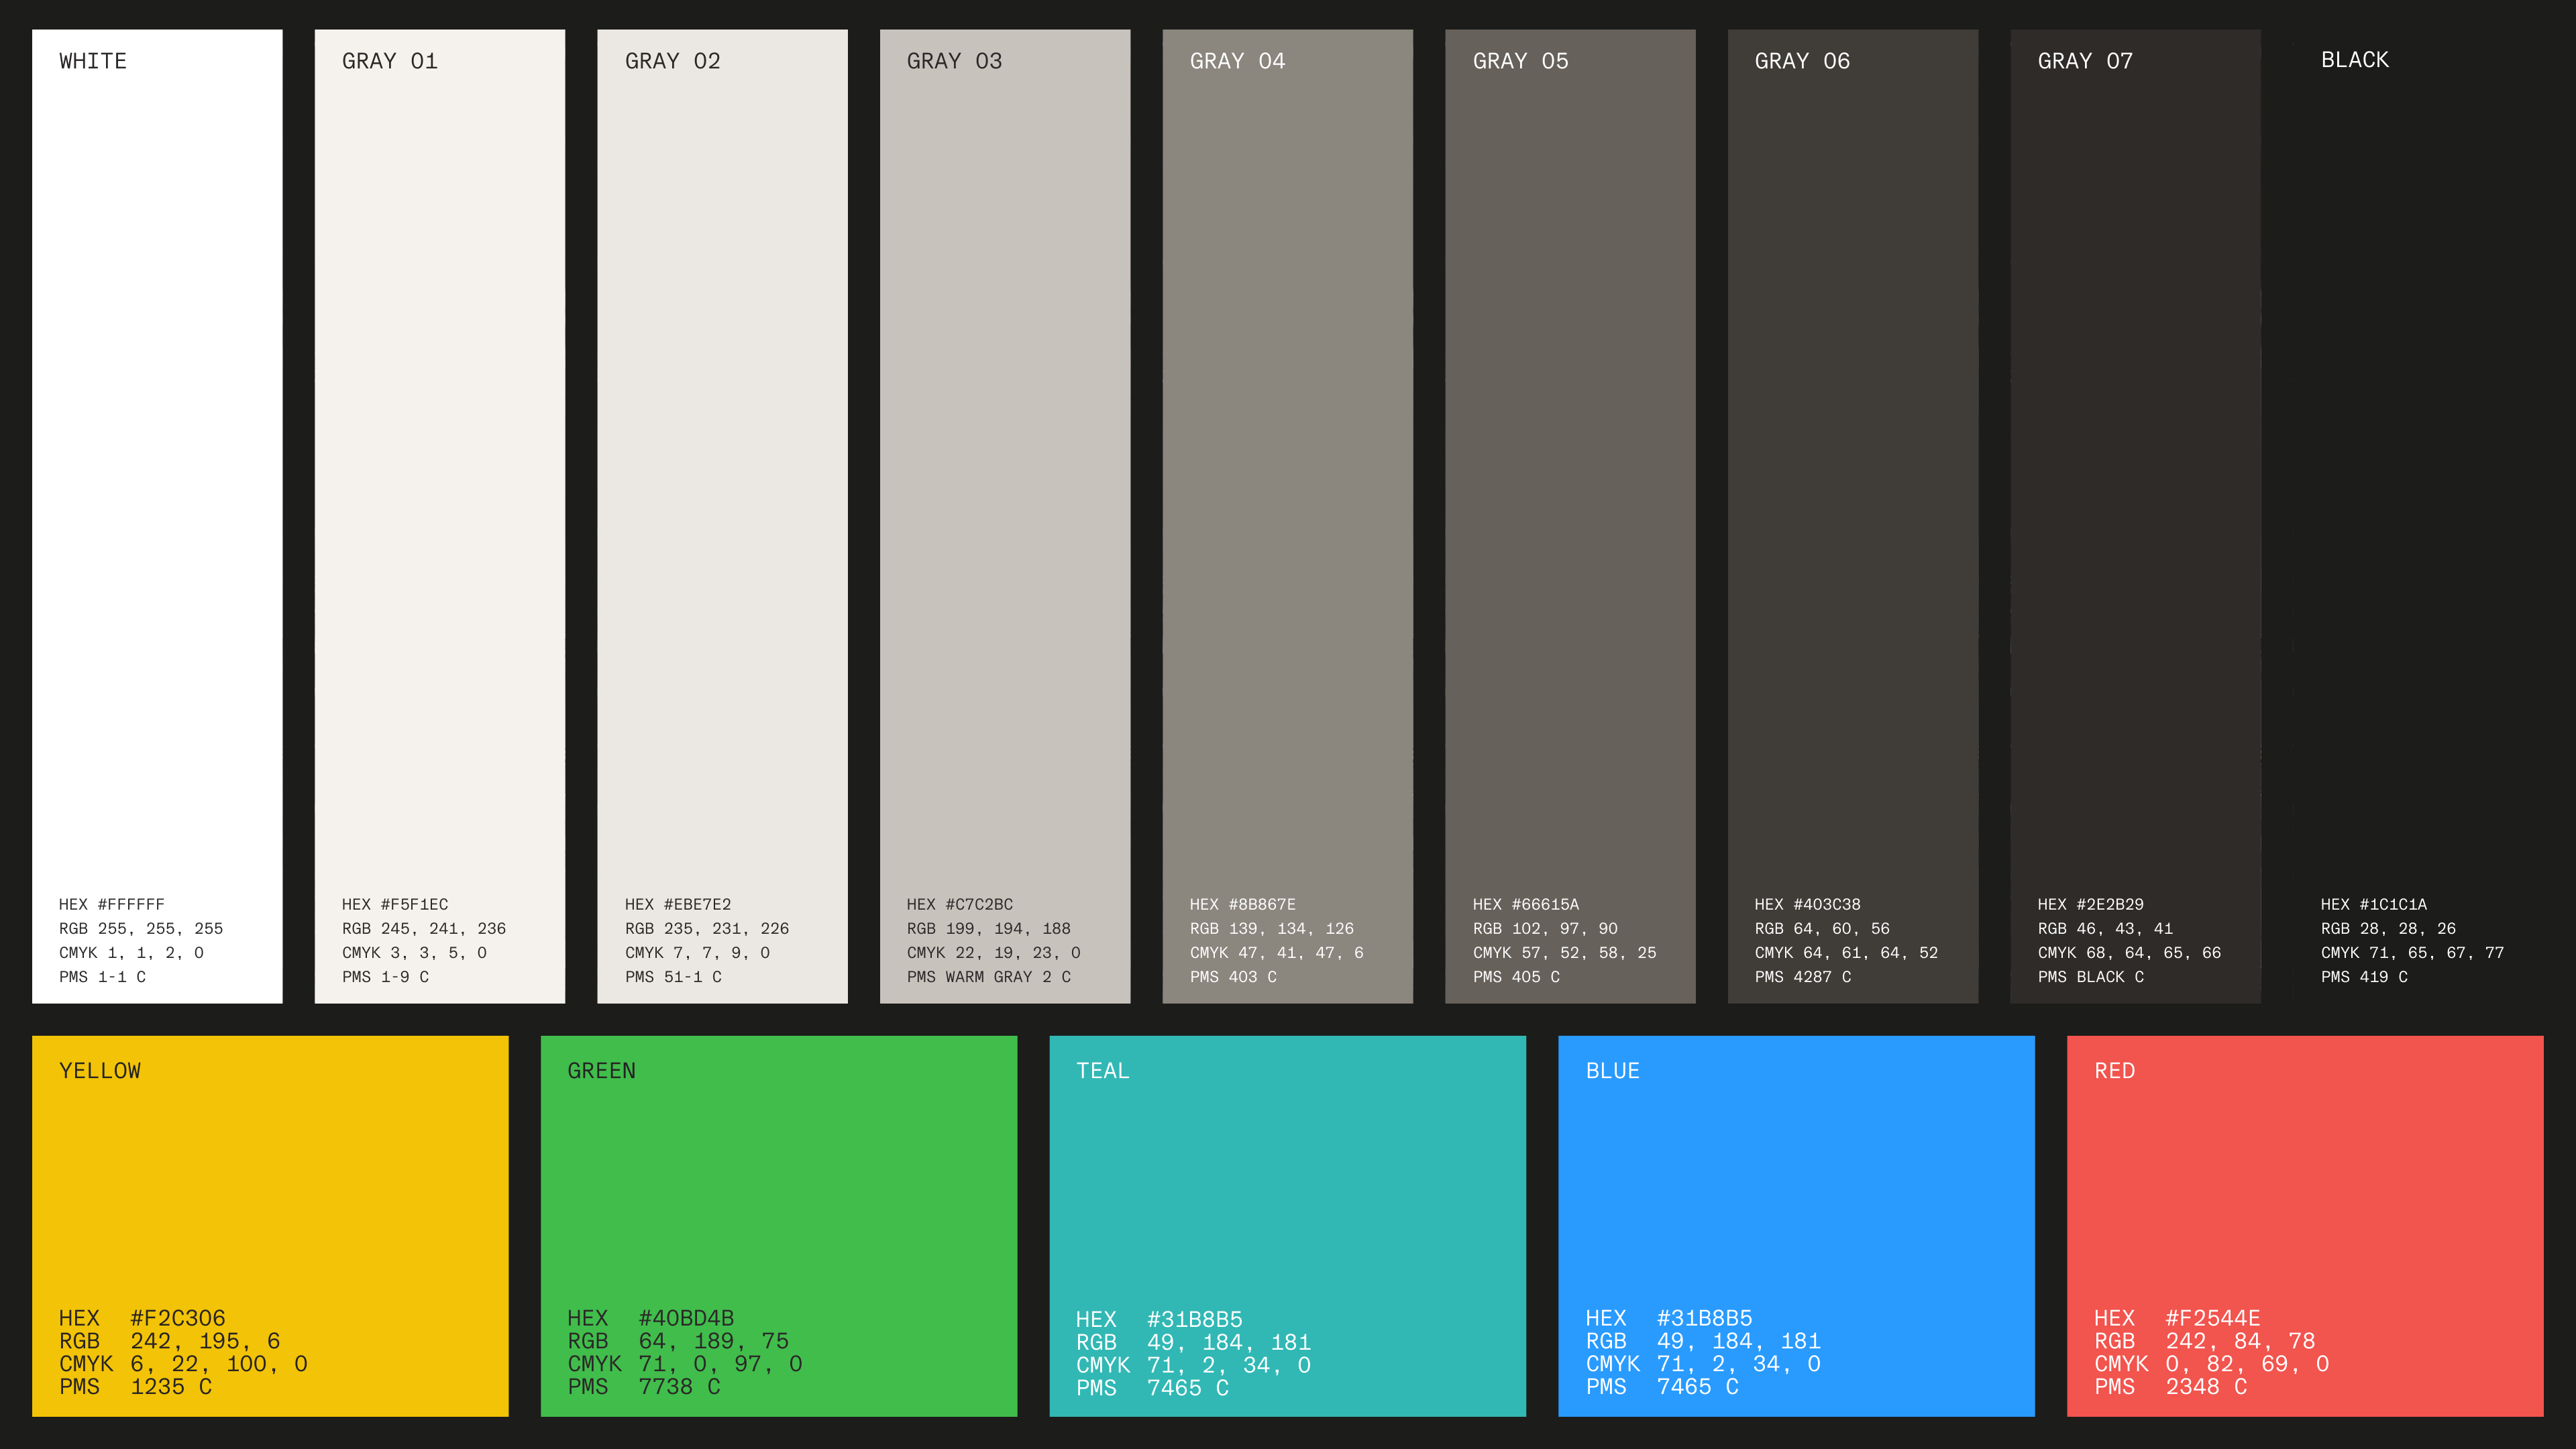Click the RED color block

click(x=2305, y=1190)
